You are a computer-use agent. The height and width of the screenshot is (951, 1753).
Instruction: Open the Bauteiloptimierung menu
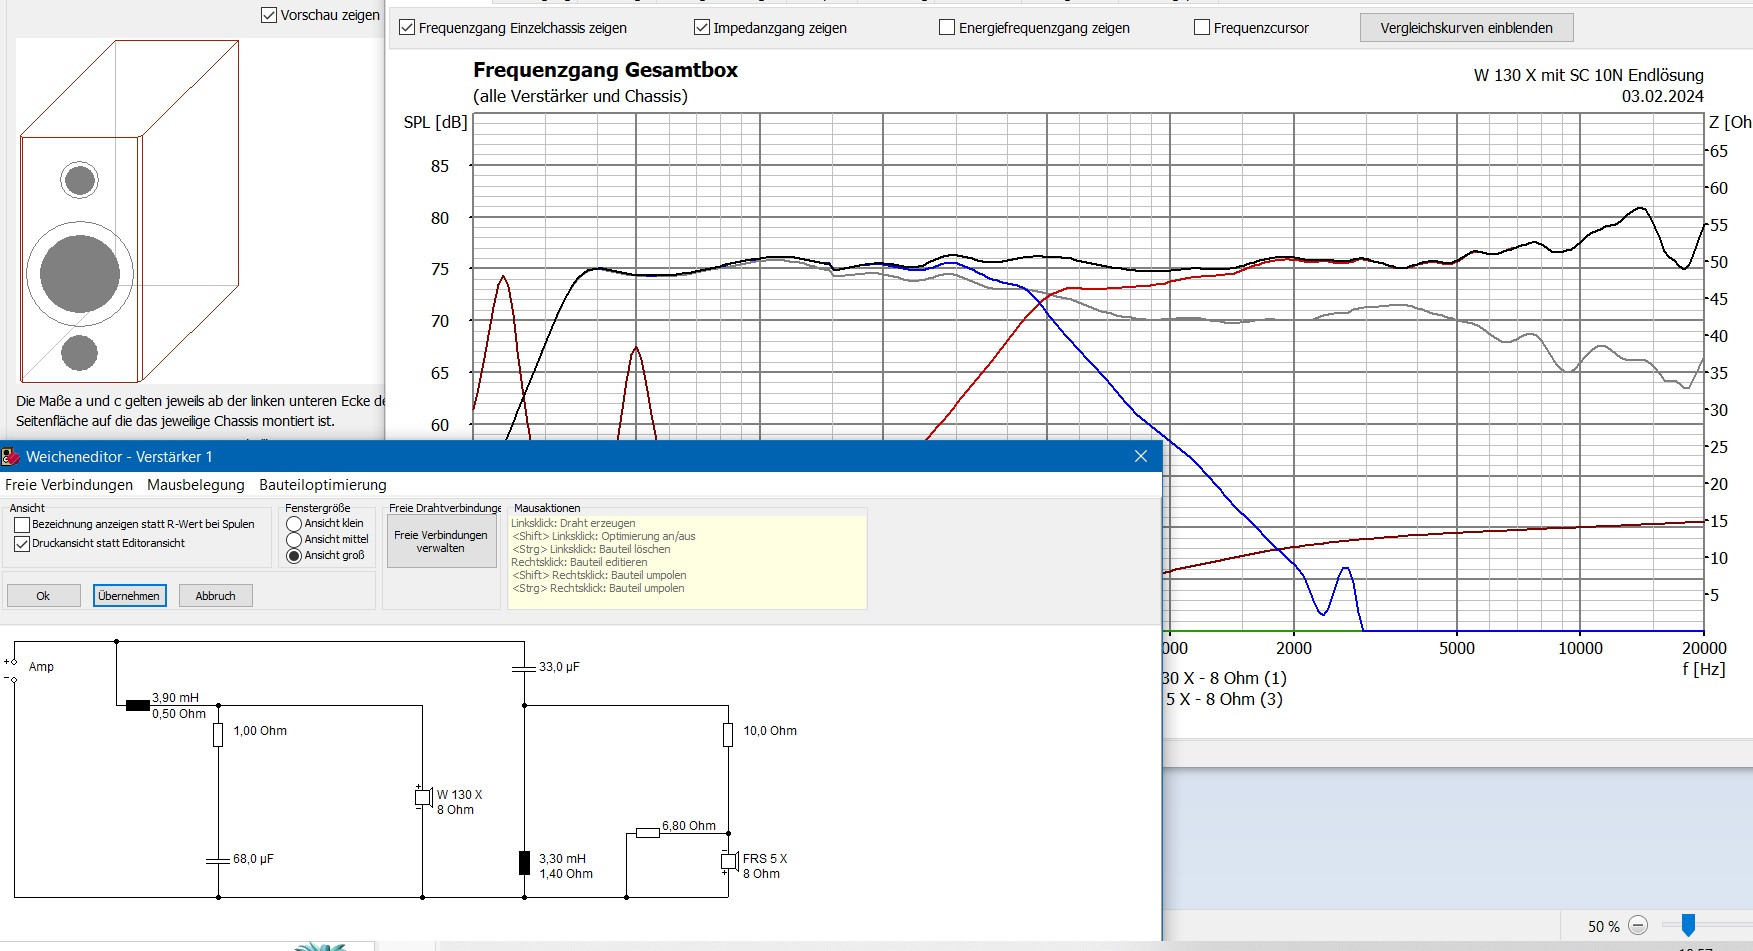pos(322,485)
